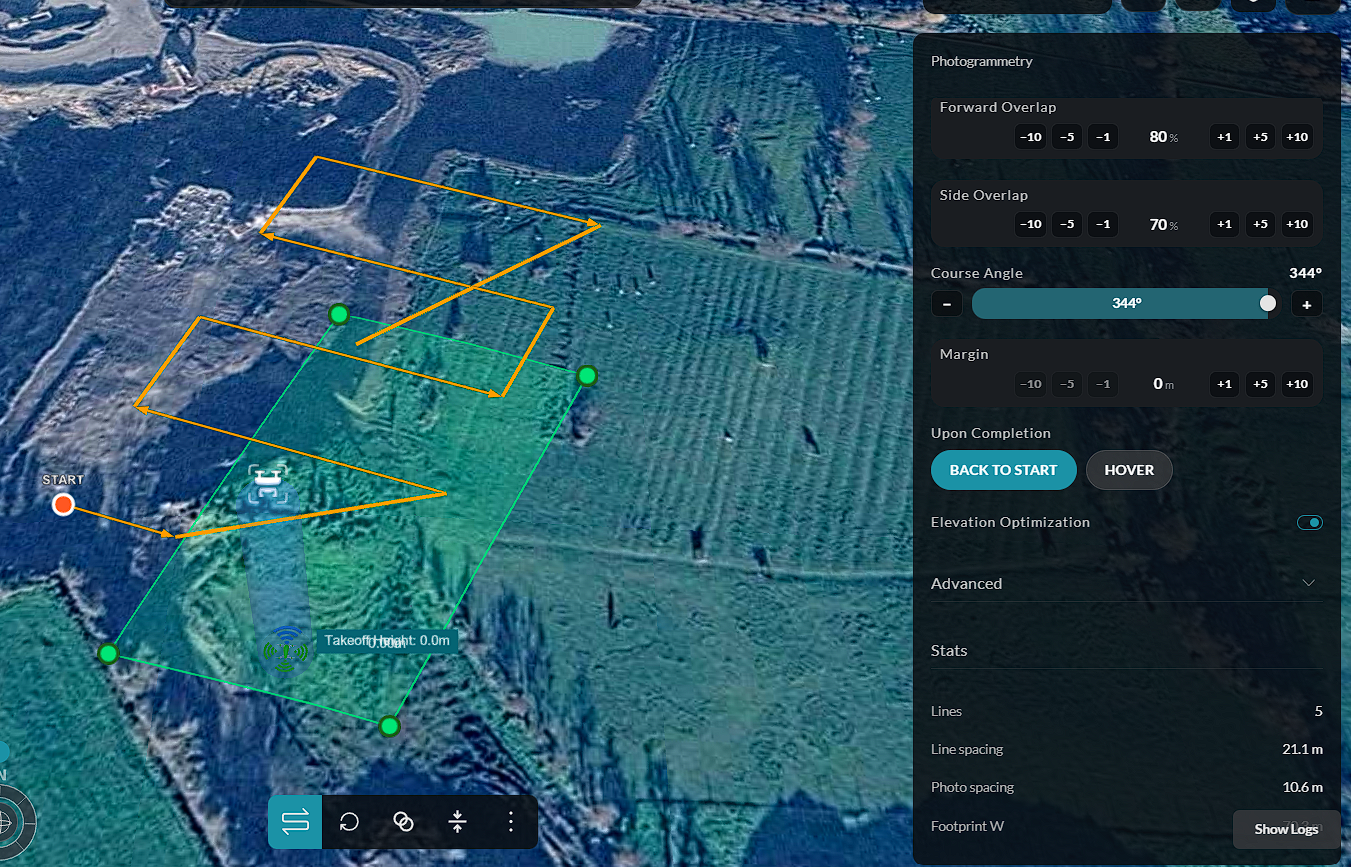Decrease Margin by 1
1351x867 pixels.
1102,384
